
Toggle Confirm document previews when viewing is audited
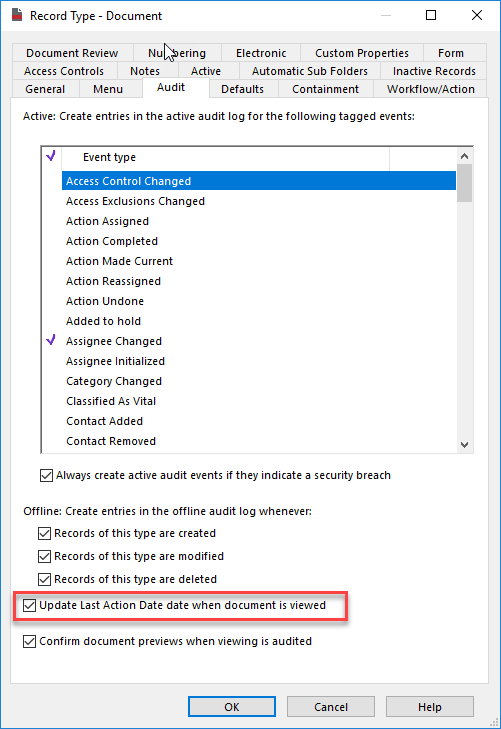click(x=29, y=642)
